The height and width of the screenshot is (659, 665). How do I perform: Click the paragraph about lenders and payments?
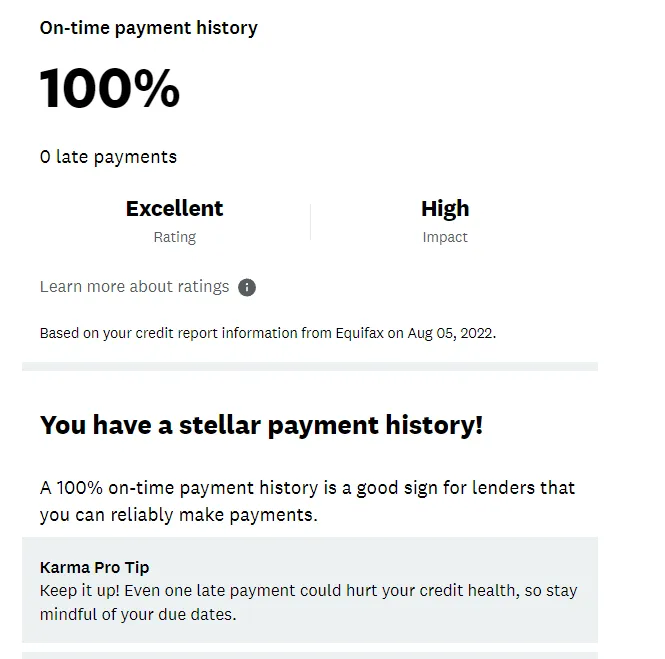coord(307,501)
